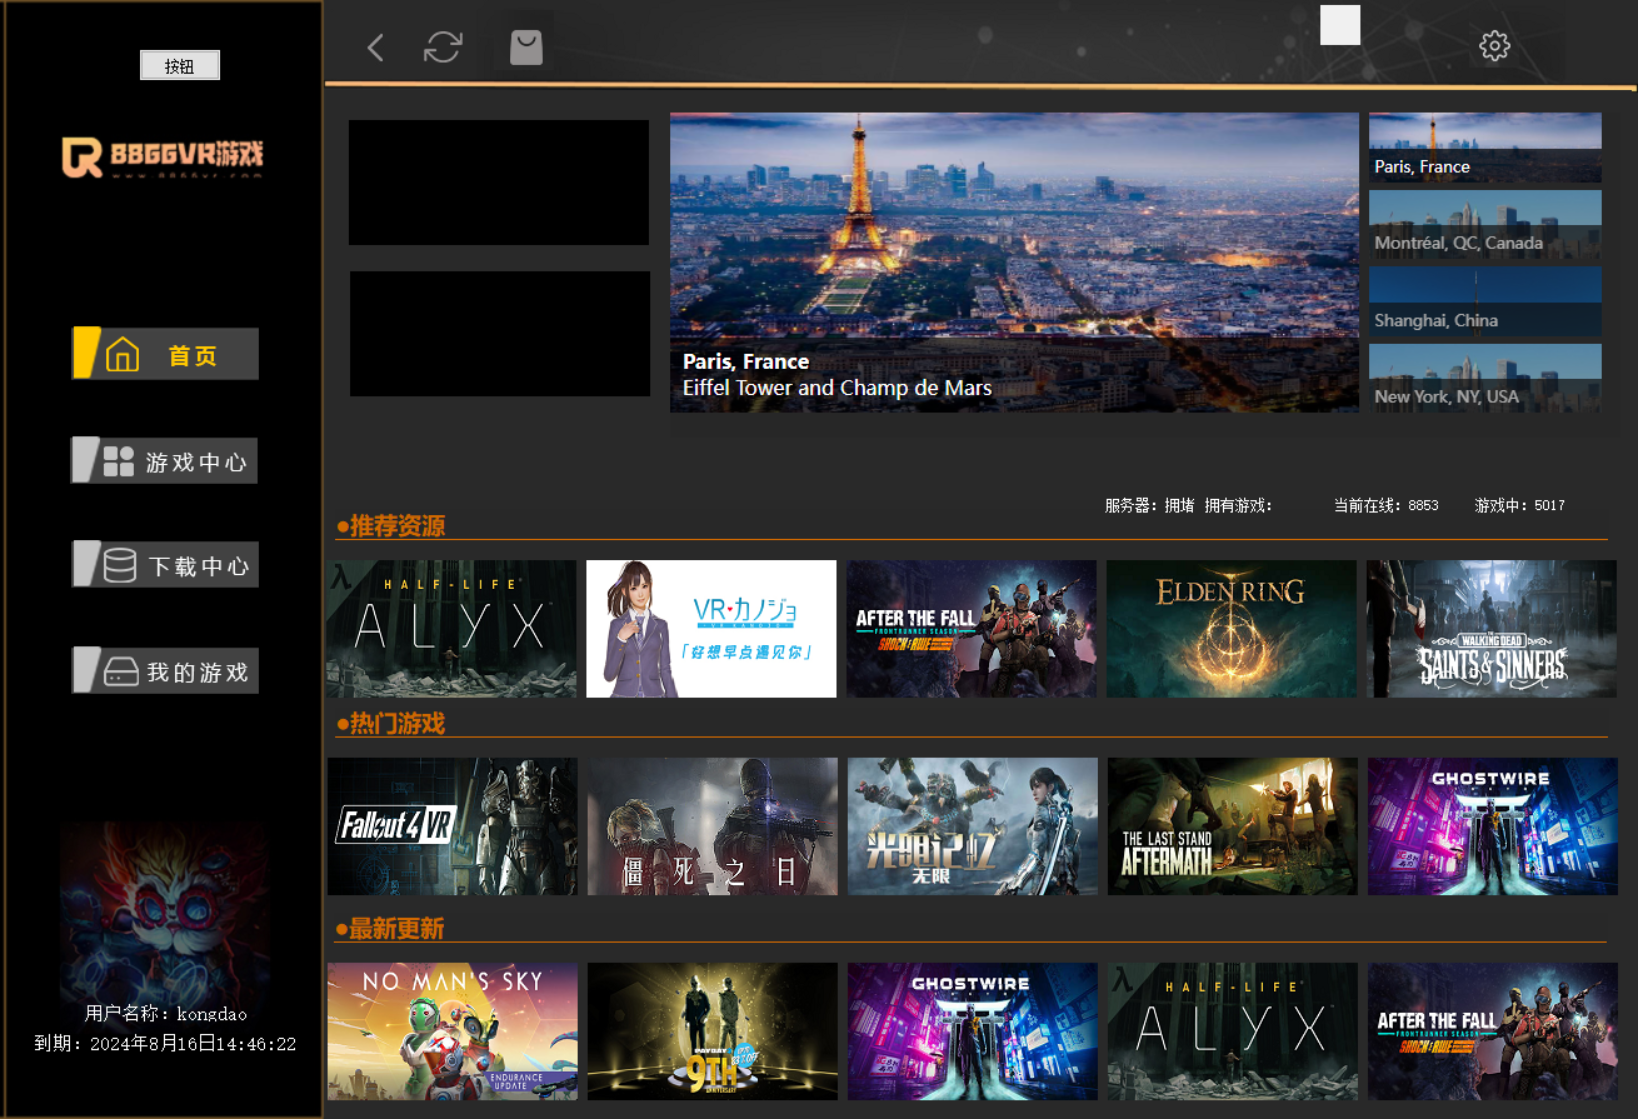1638x1119 pixels.
Task: Open Half-Life Alyx in 推荐资源
Action: (x=452, y=629)
